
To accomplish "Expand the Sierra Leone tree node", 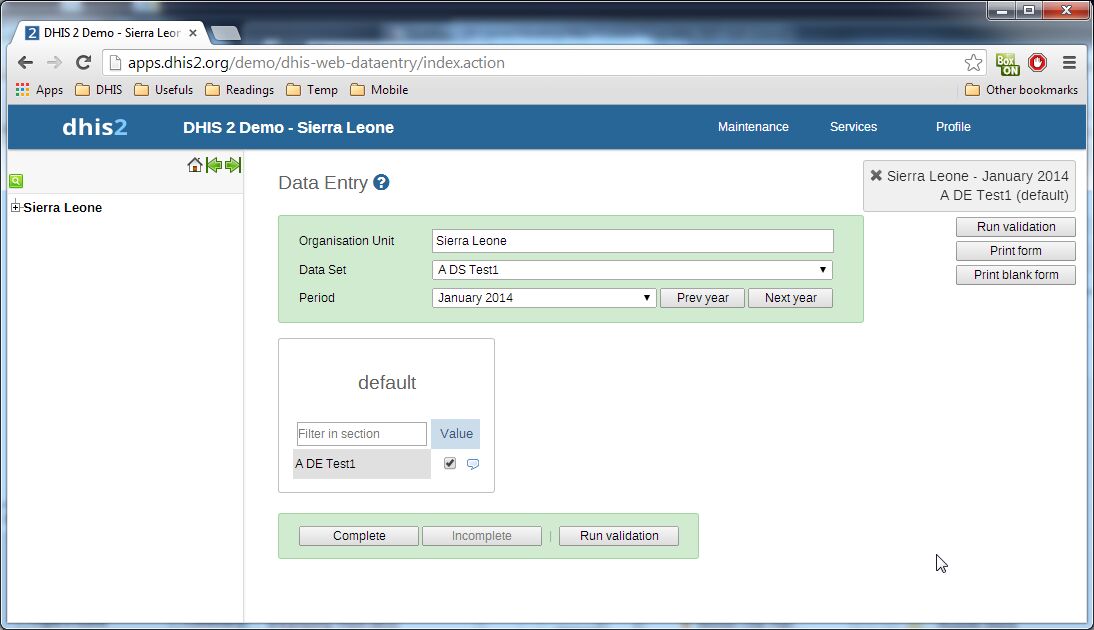I will click(15, 208).
